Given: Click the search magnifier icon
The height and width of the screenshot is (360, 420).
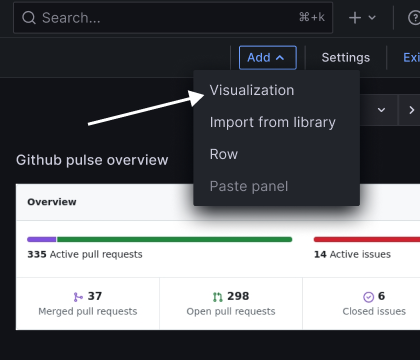Looking at the screenshot, I should pyautogui.click(x=29, y=17).
